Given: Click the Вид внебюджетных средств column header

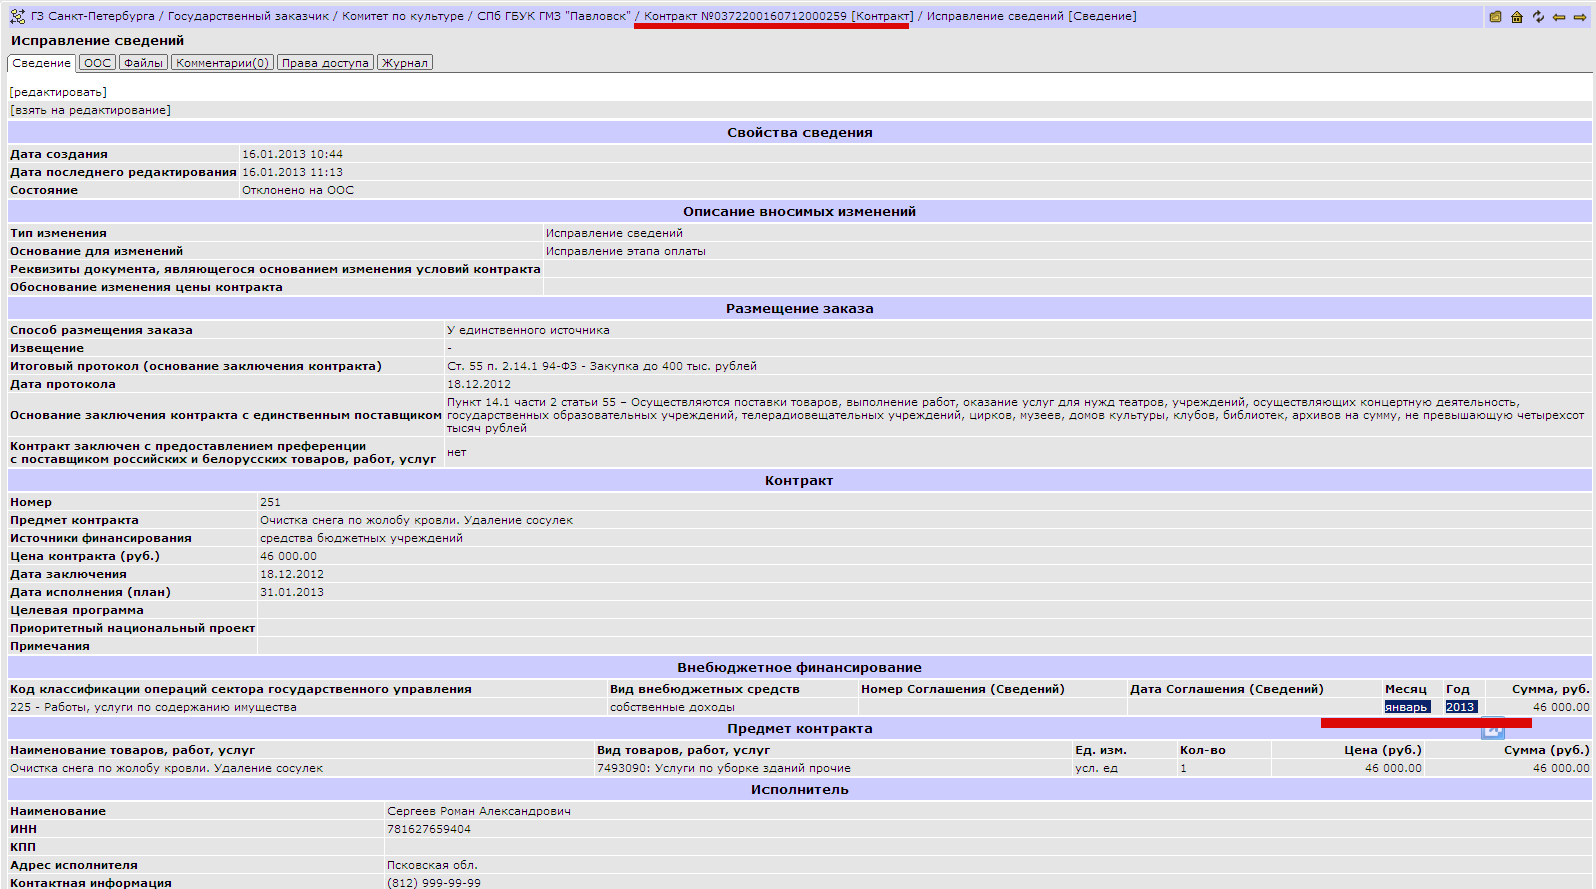Looking at the screenshot, I should tap(705, 689).
